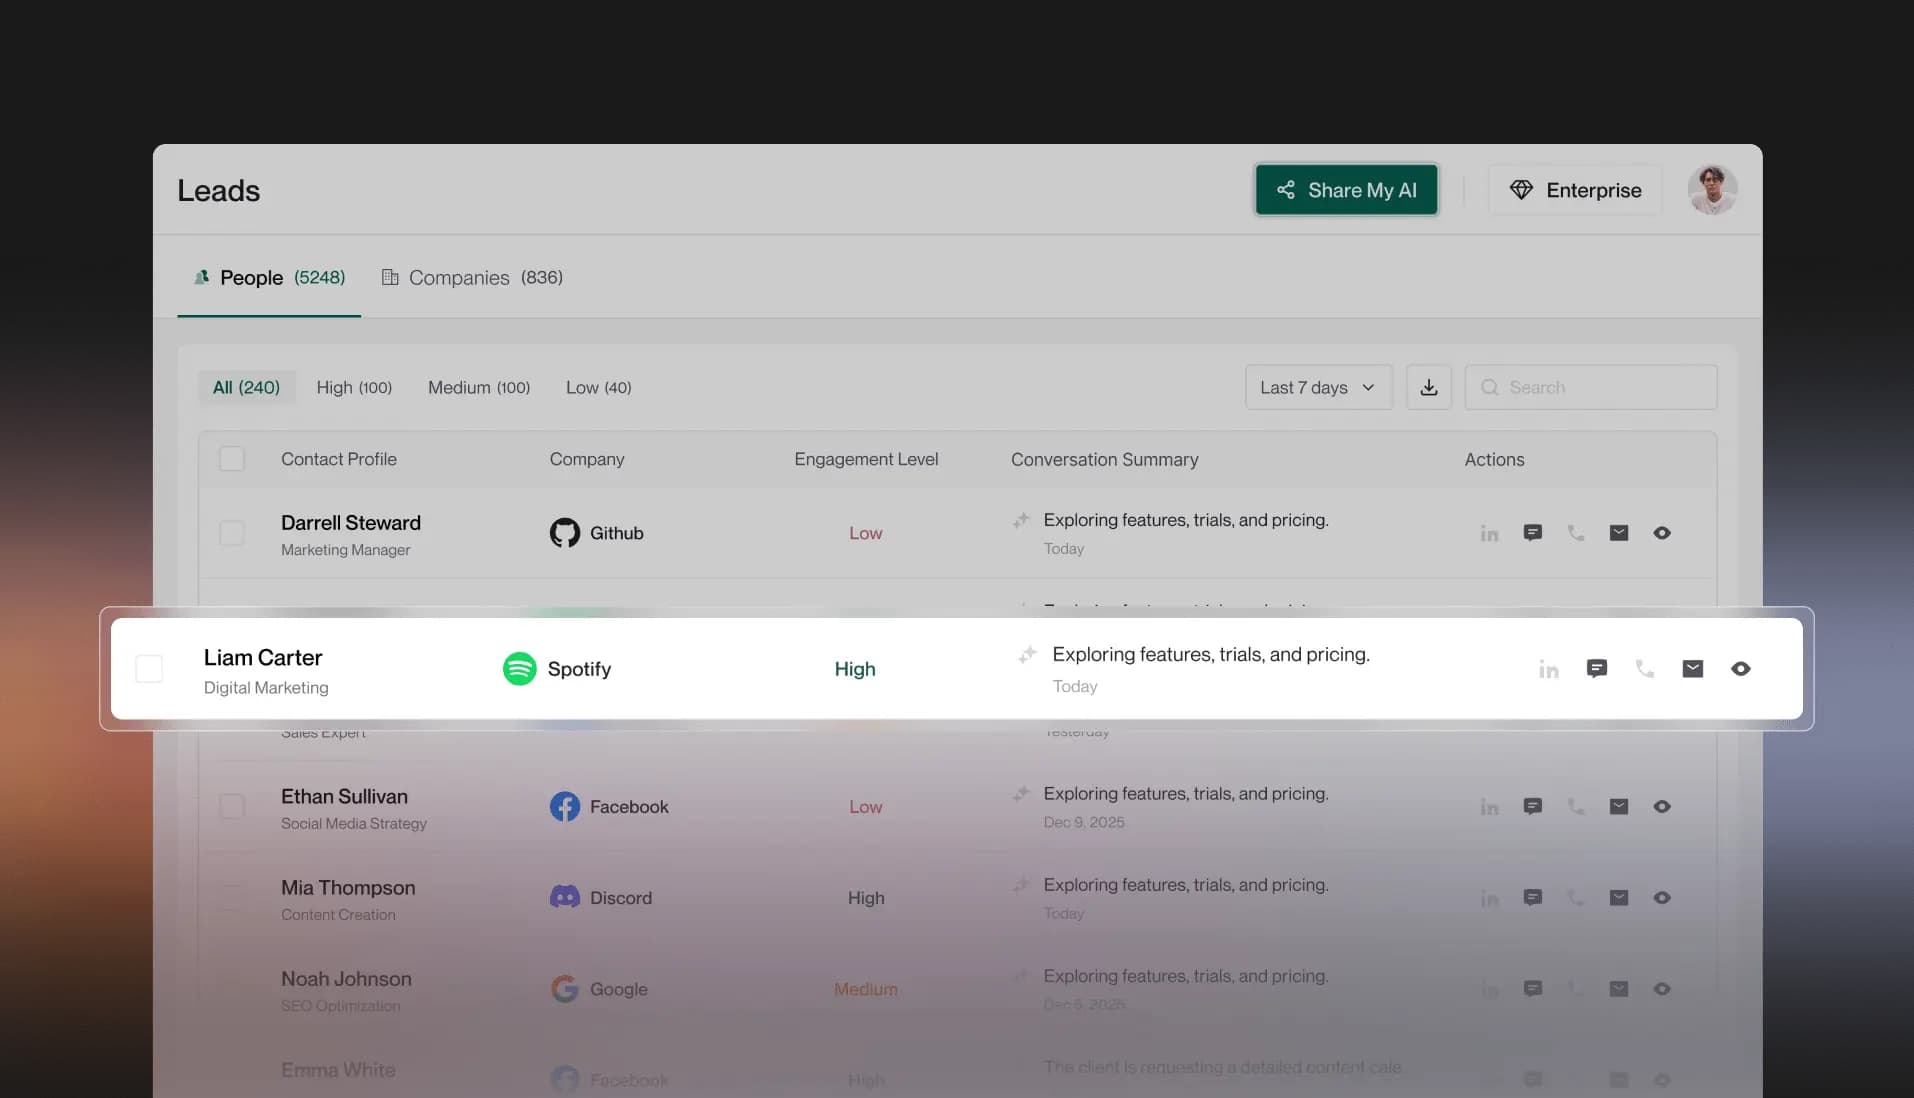The width and height of the screenshot is (1914, 1098).
Task: Open the chat action for Mia Thompson
Action: tap(1533, 897)
